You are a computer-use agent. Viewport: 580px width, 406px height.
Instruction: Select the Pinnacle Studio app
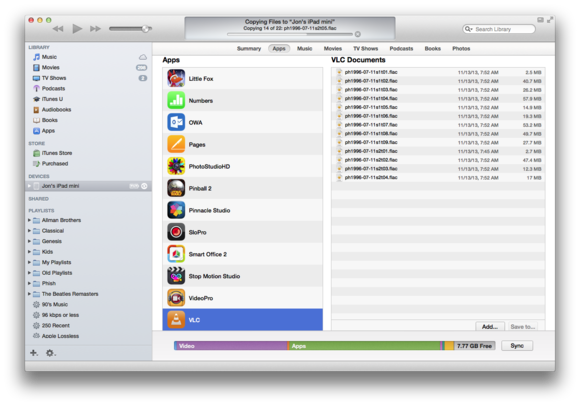242,210
